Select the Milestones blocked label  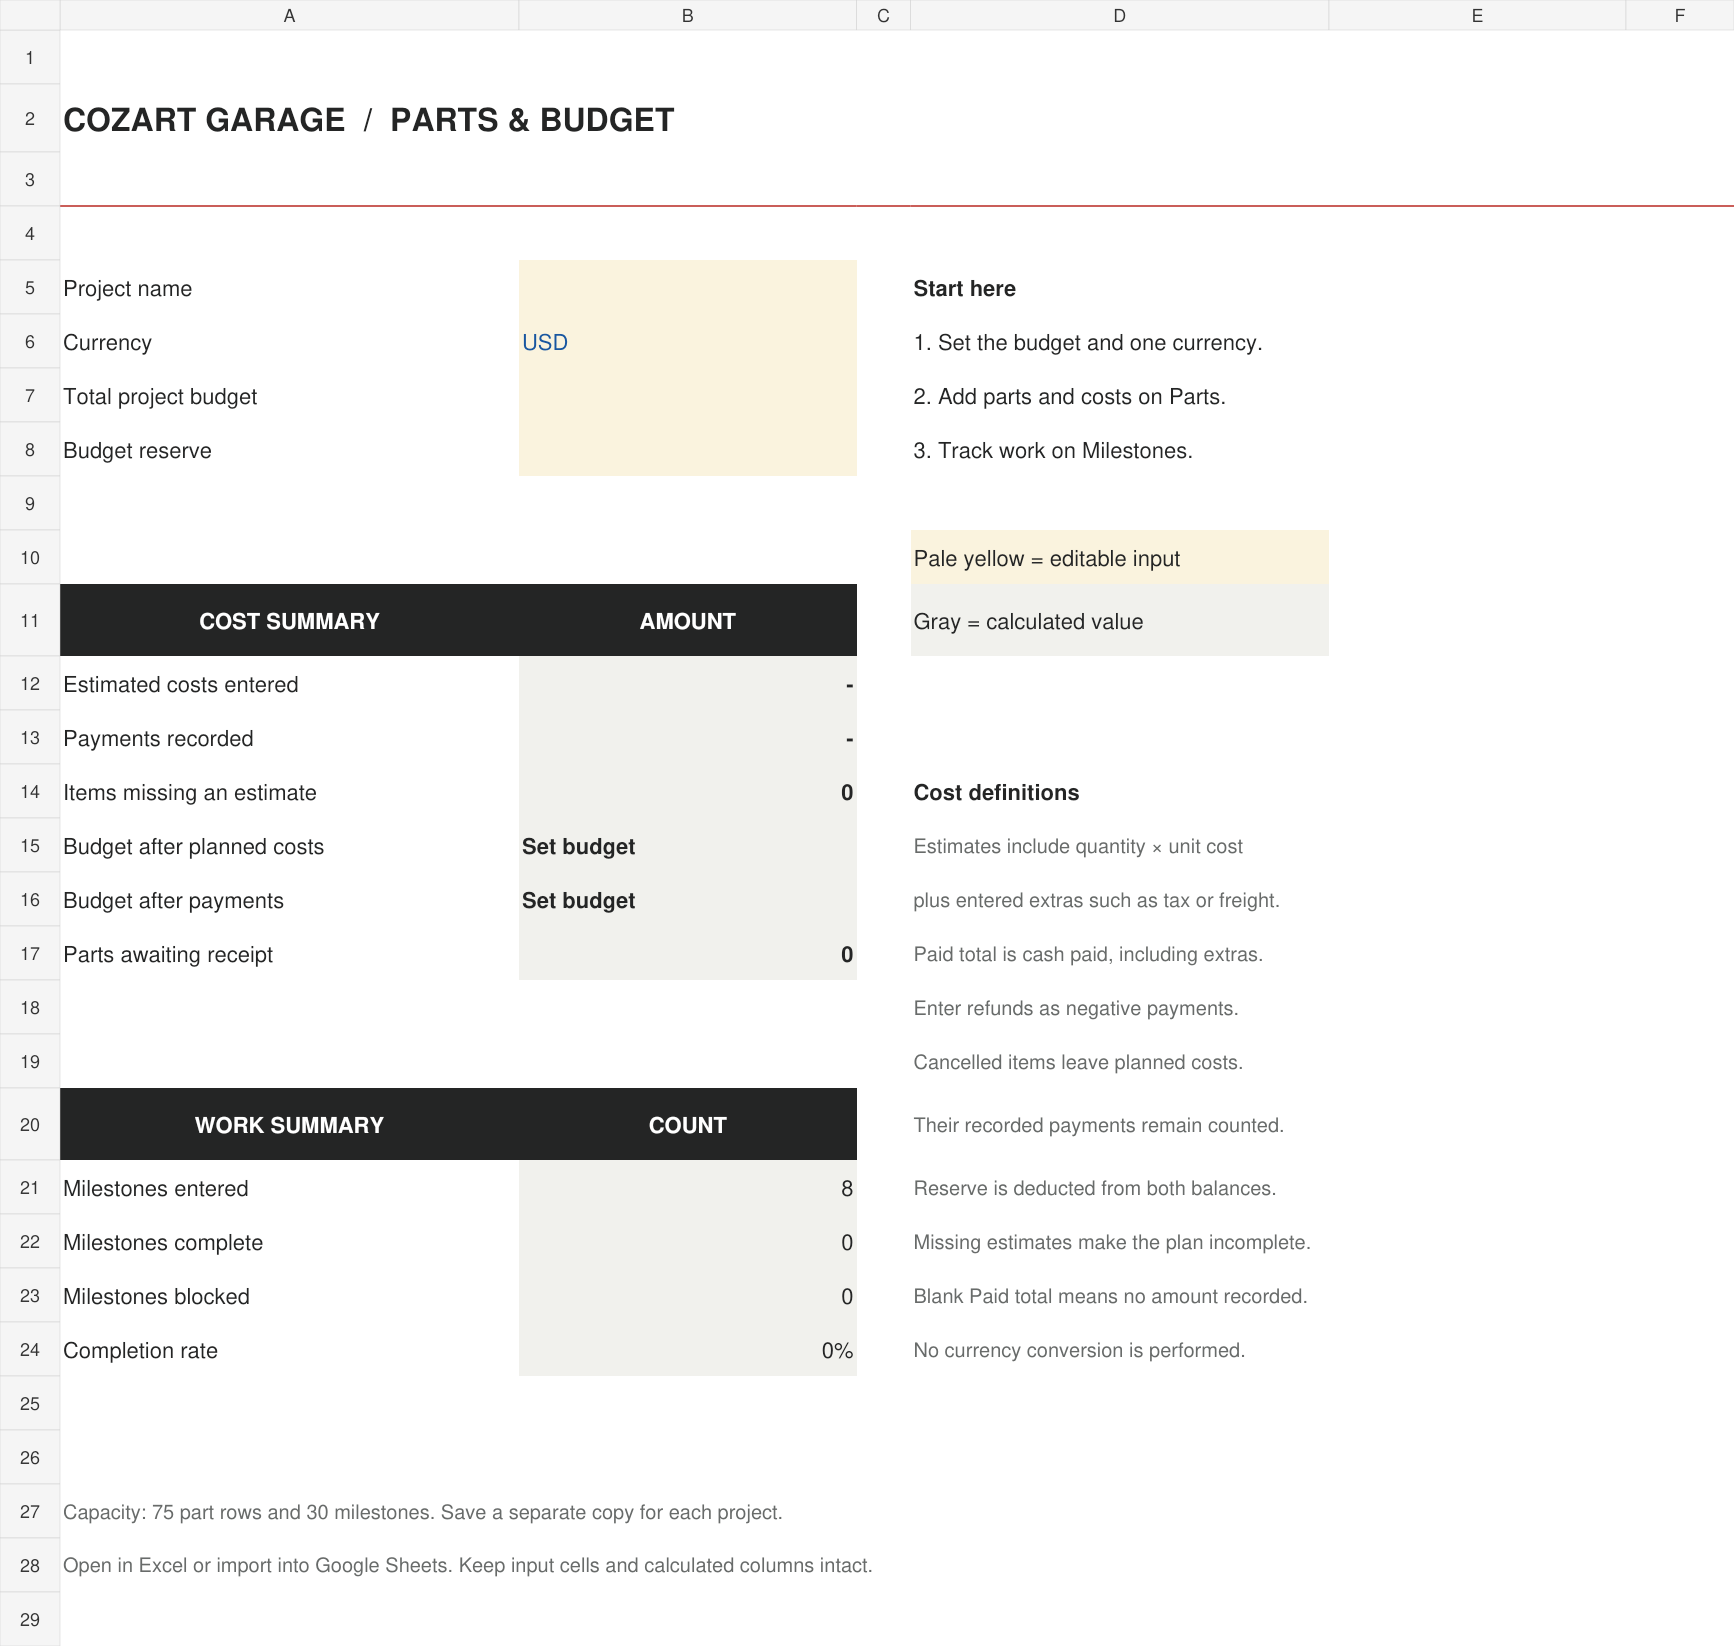pyautogui.click(x=157, y=1296)
